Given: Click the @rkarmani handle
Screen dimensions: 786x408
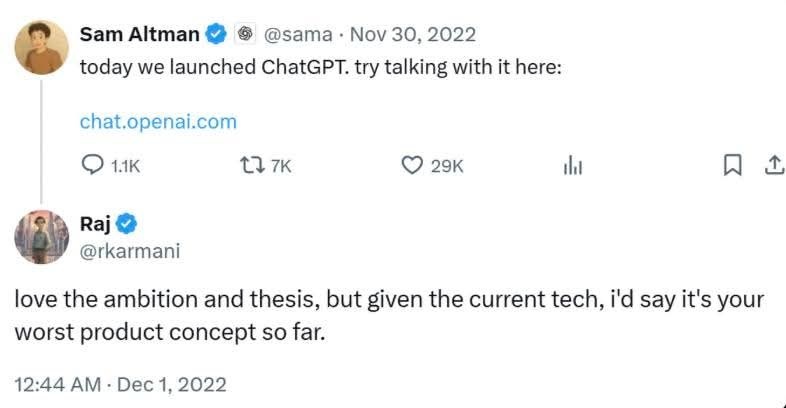Looking at the screenshot, I should point(130,250).
